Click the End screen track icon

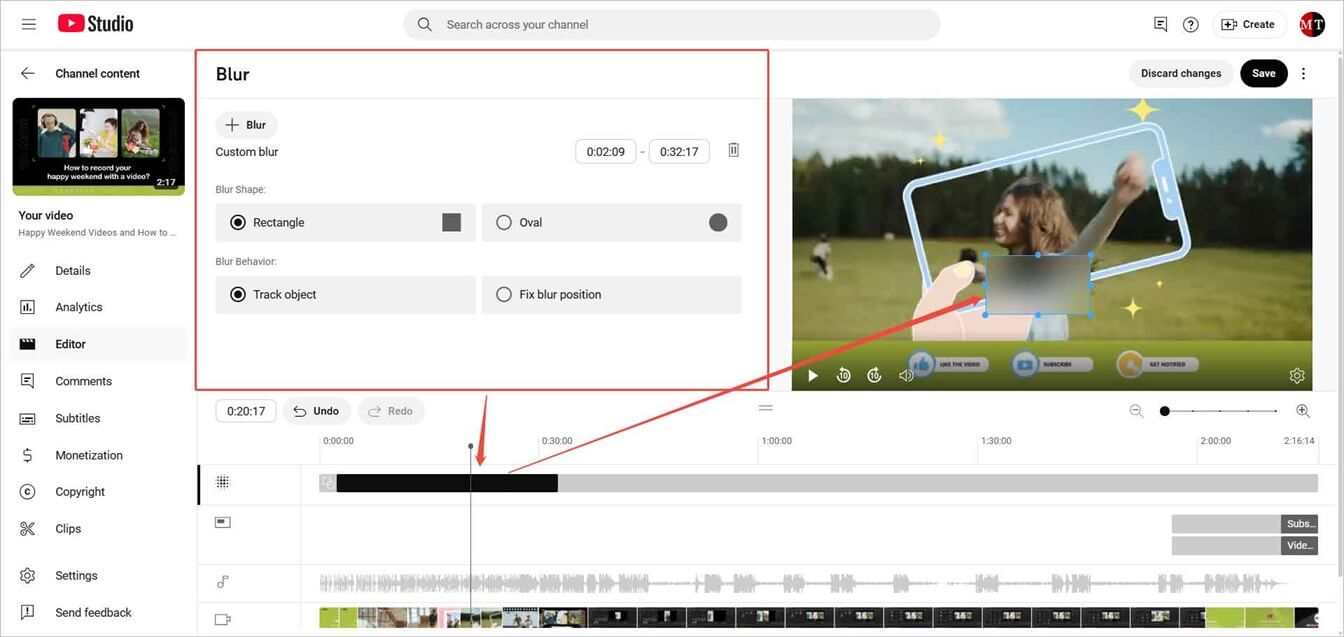coord(220,521)
